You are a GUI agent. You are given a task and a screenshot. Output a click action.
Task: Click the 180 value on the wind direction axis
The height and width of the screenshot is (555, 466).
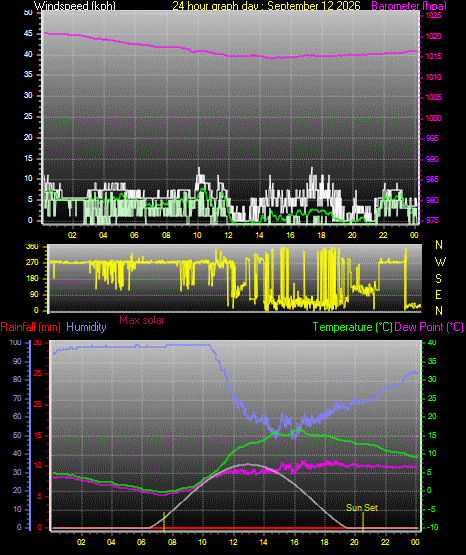coord(32,279)
